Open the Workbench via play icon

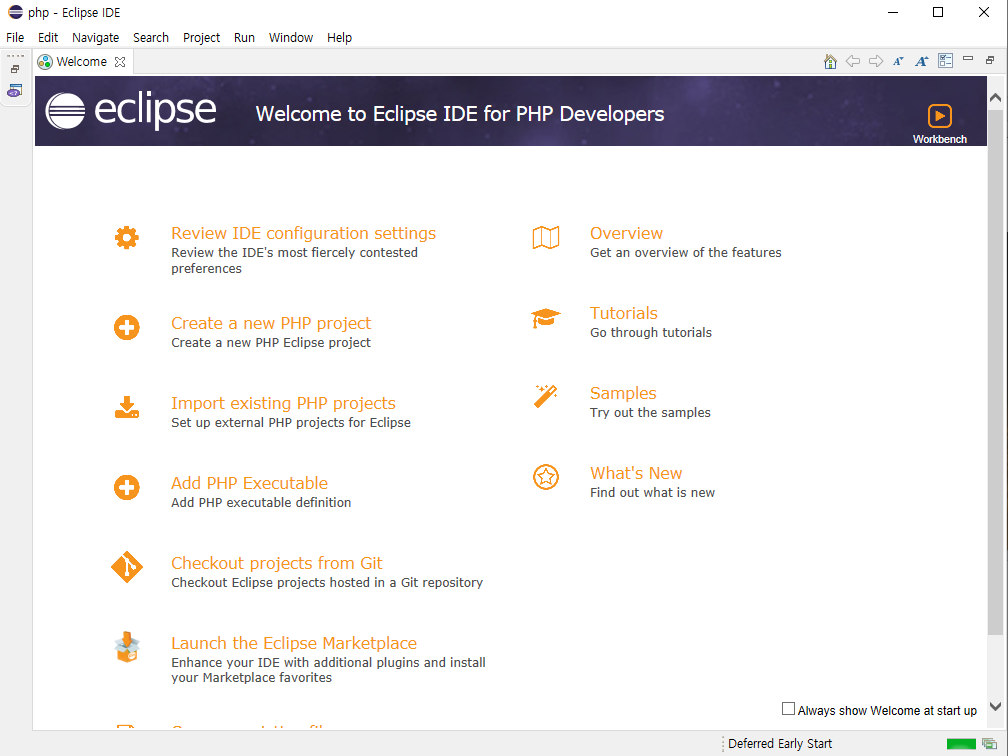pos(939,116)
